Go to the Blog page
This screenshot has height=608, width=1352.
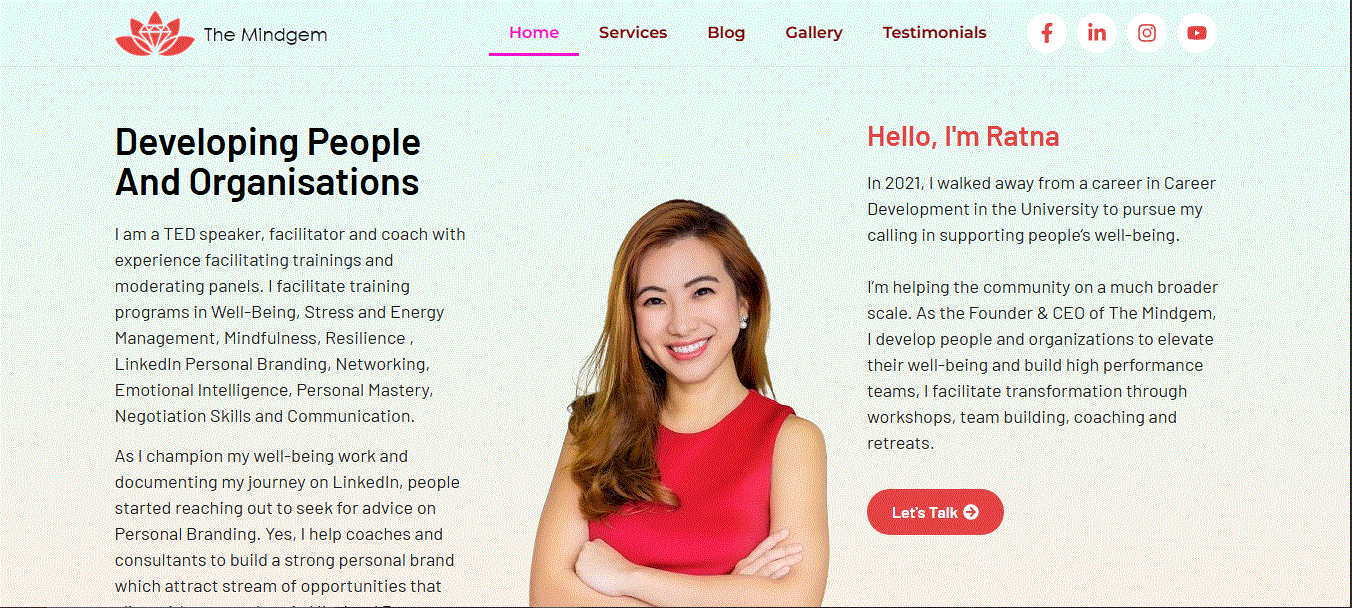726,32
